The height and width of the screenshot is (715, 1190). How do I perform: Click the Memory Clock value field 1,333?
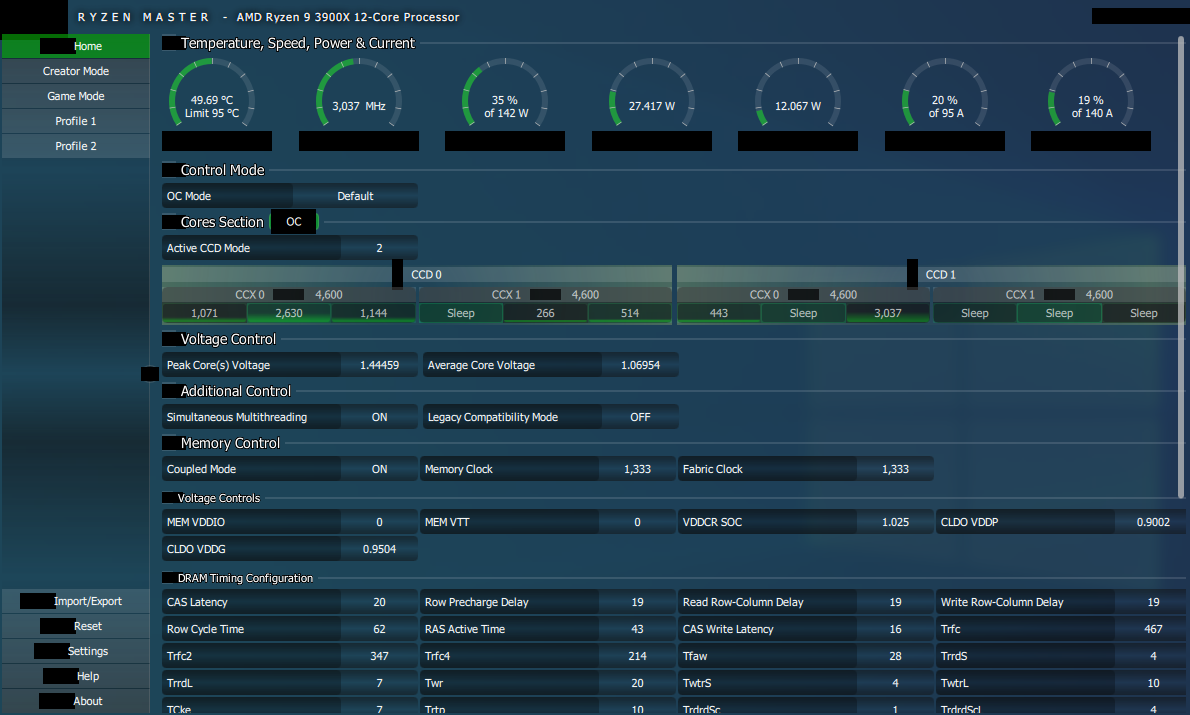[x=639, y=469]
